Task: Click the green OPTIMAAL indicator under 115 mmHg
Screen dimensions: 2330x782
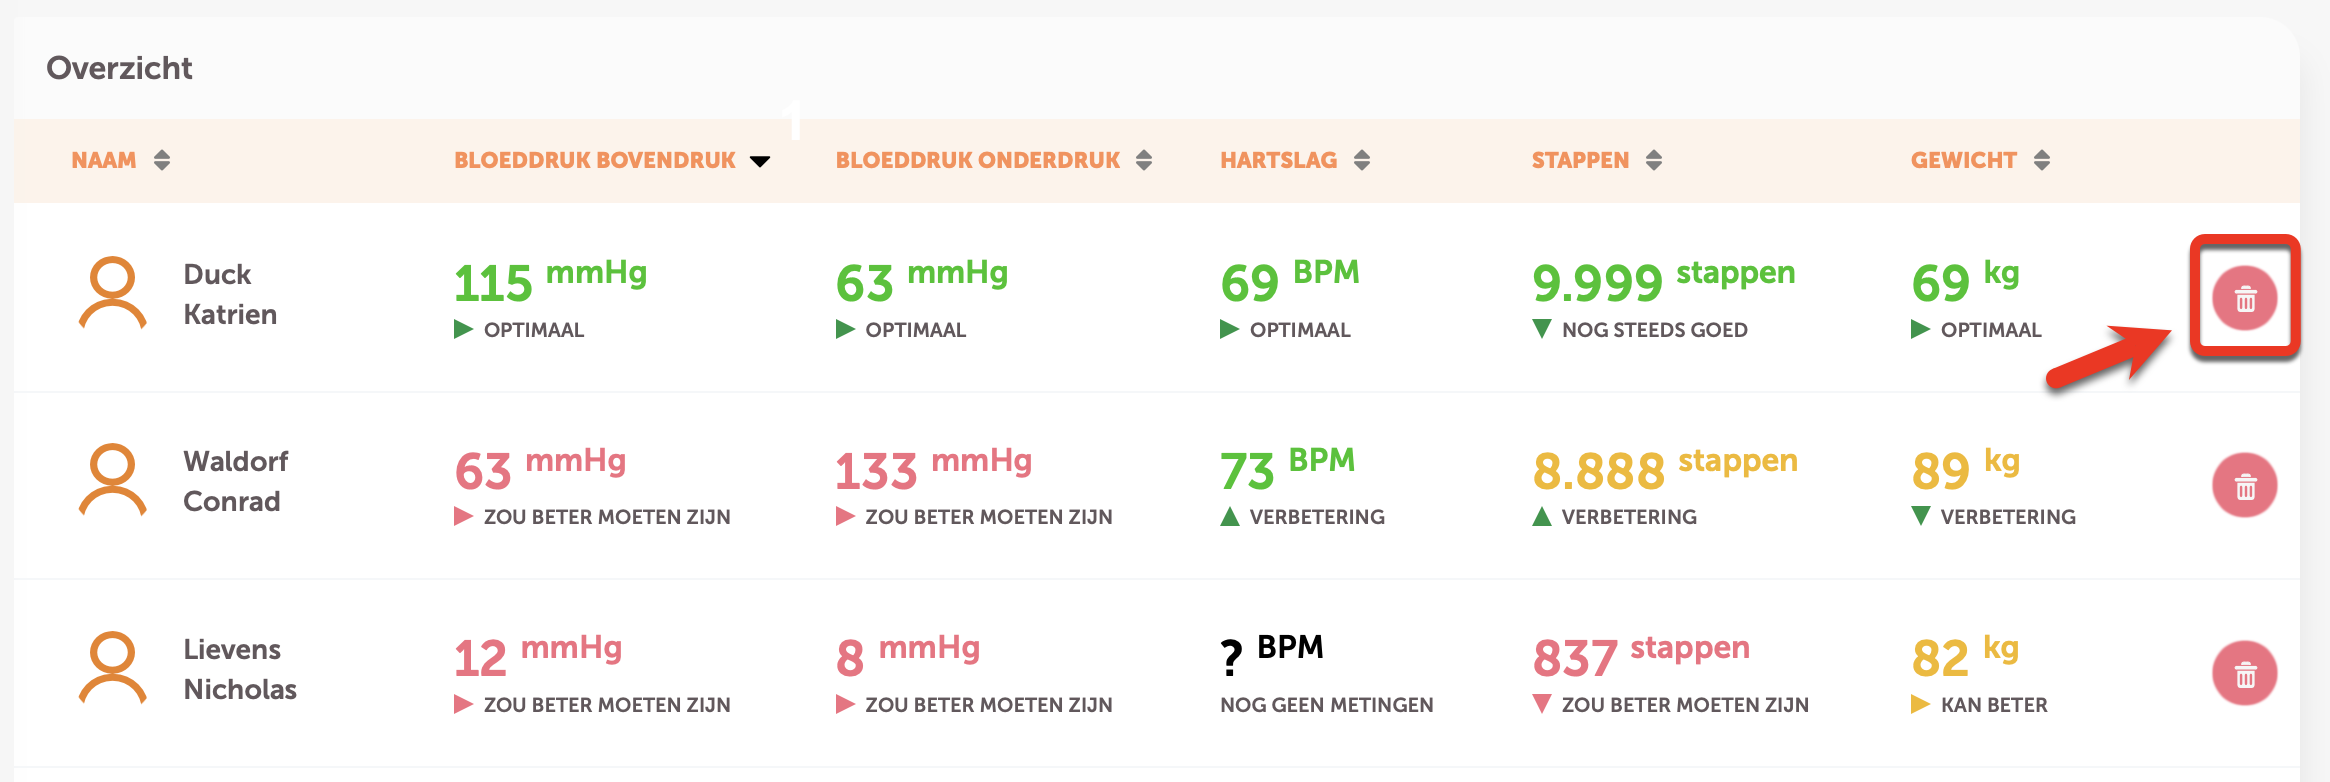Action: [x=520, y=329]
